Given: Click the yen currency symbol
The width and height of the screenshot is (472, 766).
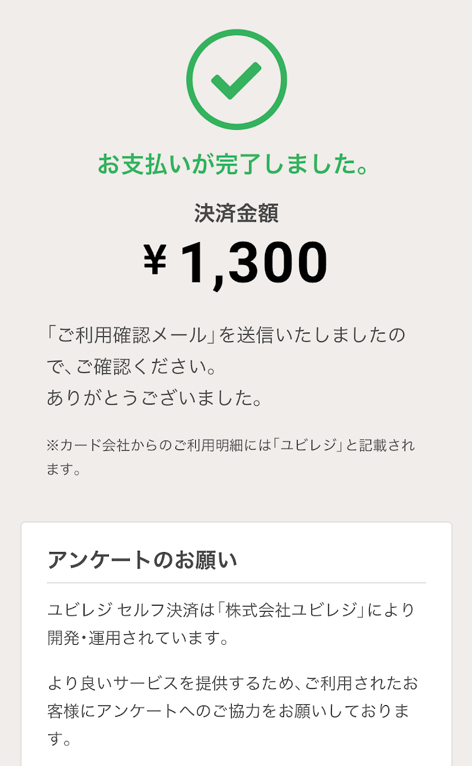Looking at the screenshot, I should coord(155,259).
